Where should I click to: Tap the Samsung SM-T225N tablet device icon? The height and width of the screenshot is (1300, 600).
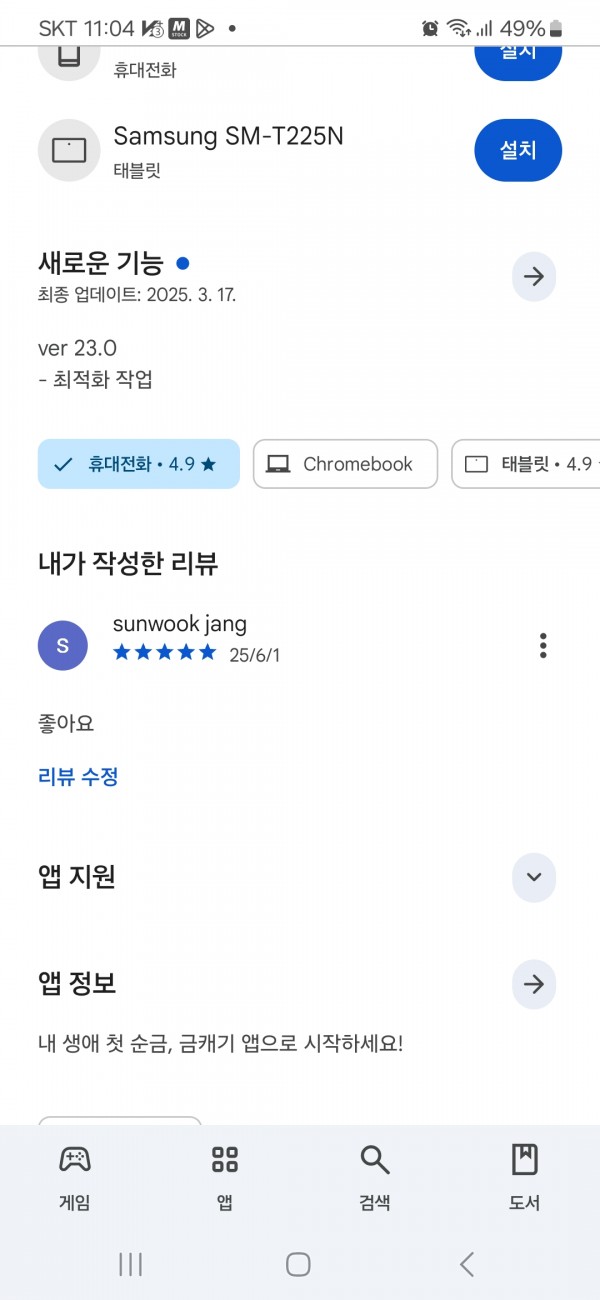[x=69, y=150]
